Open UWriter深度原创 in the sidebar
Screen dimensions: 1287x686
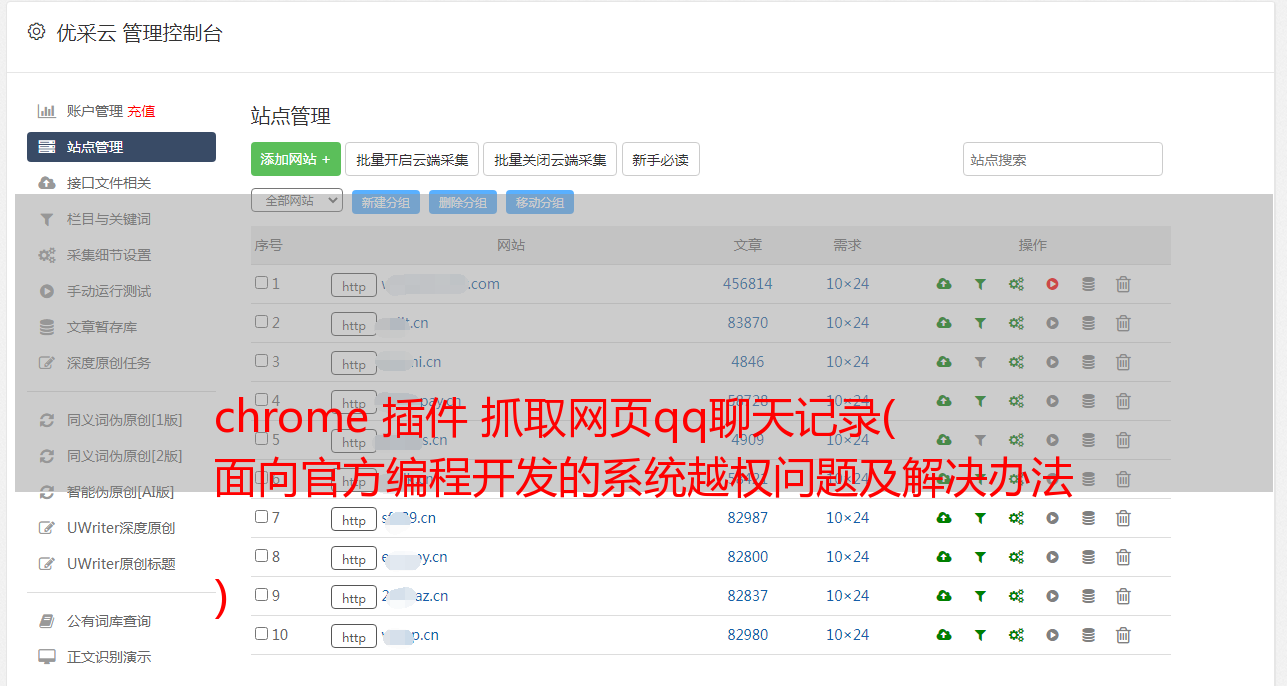pos(121,528)
